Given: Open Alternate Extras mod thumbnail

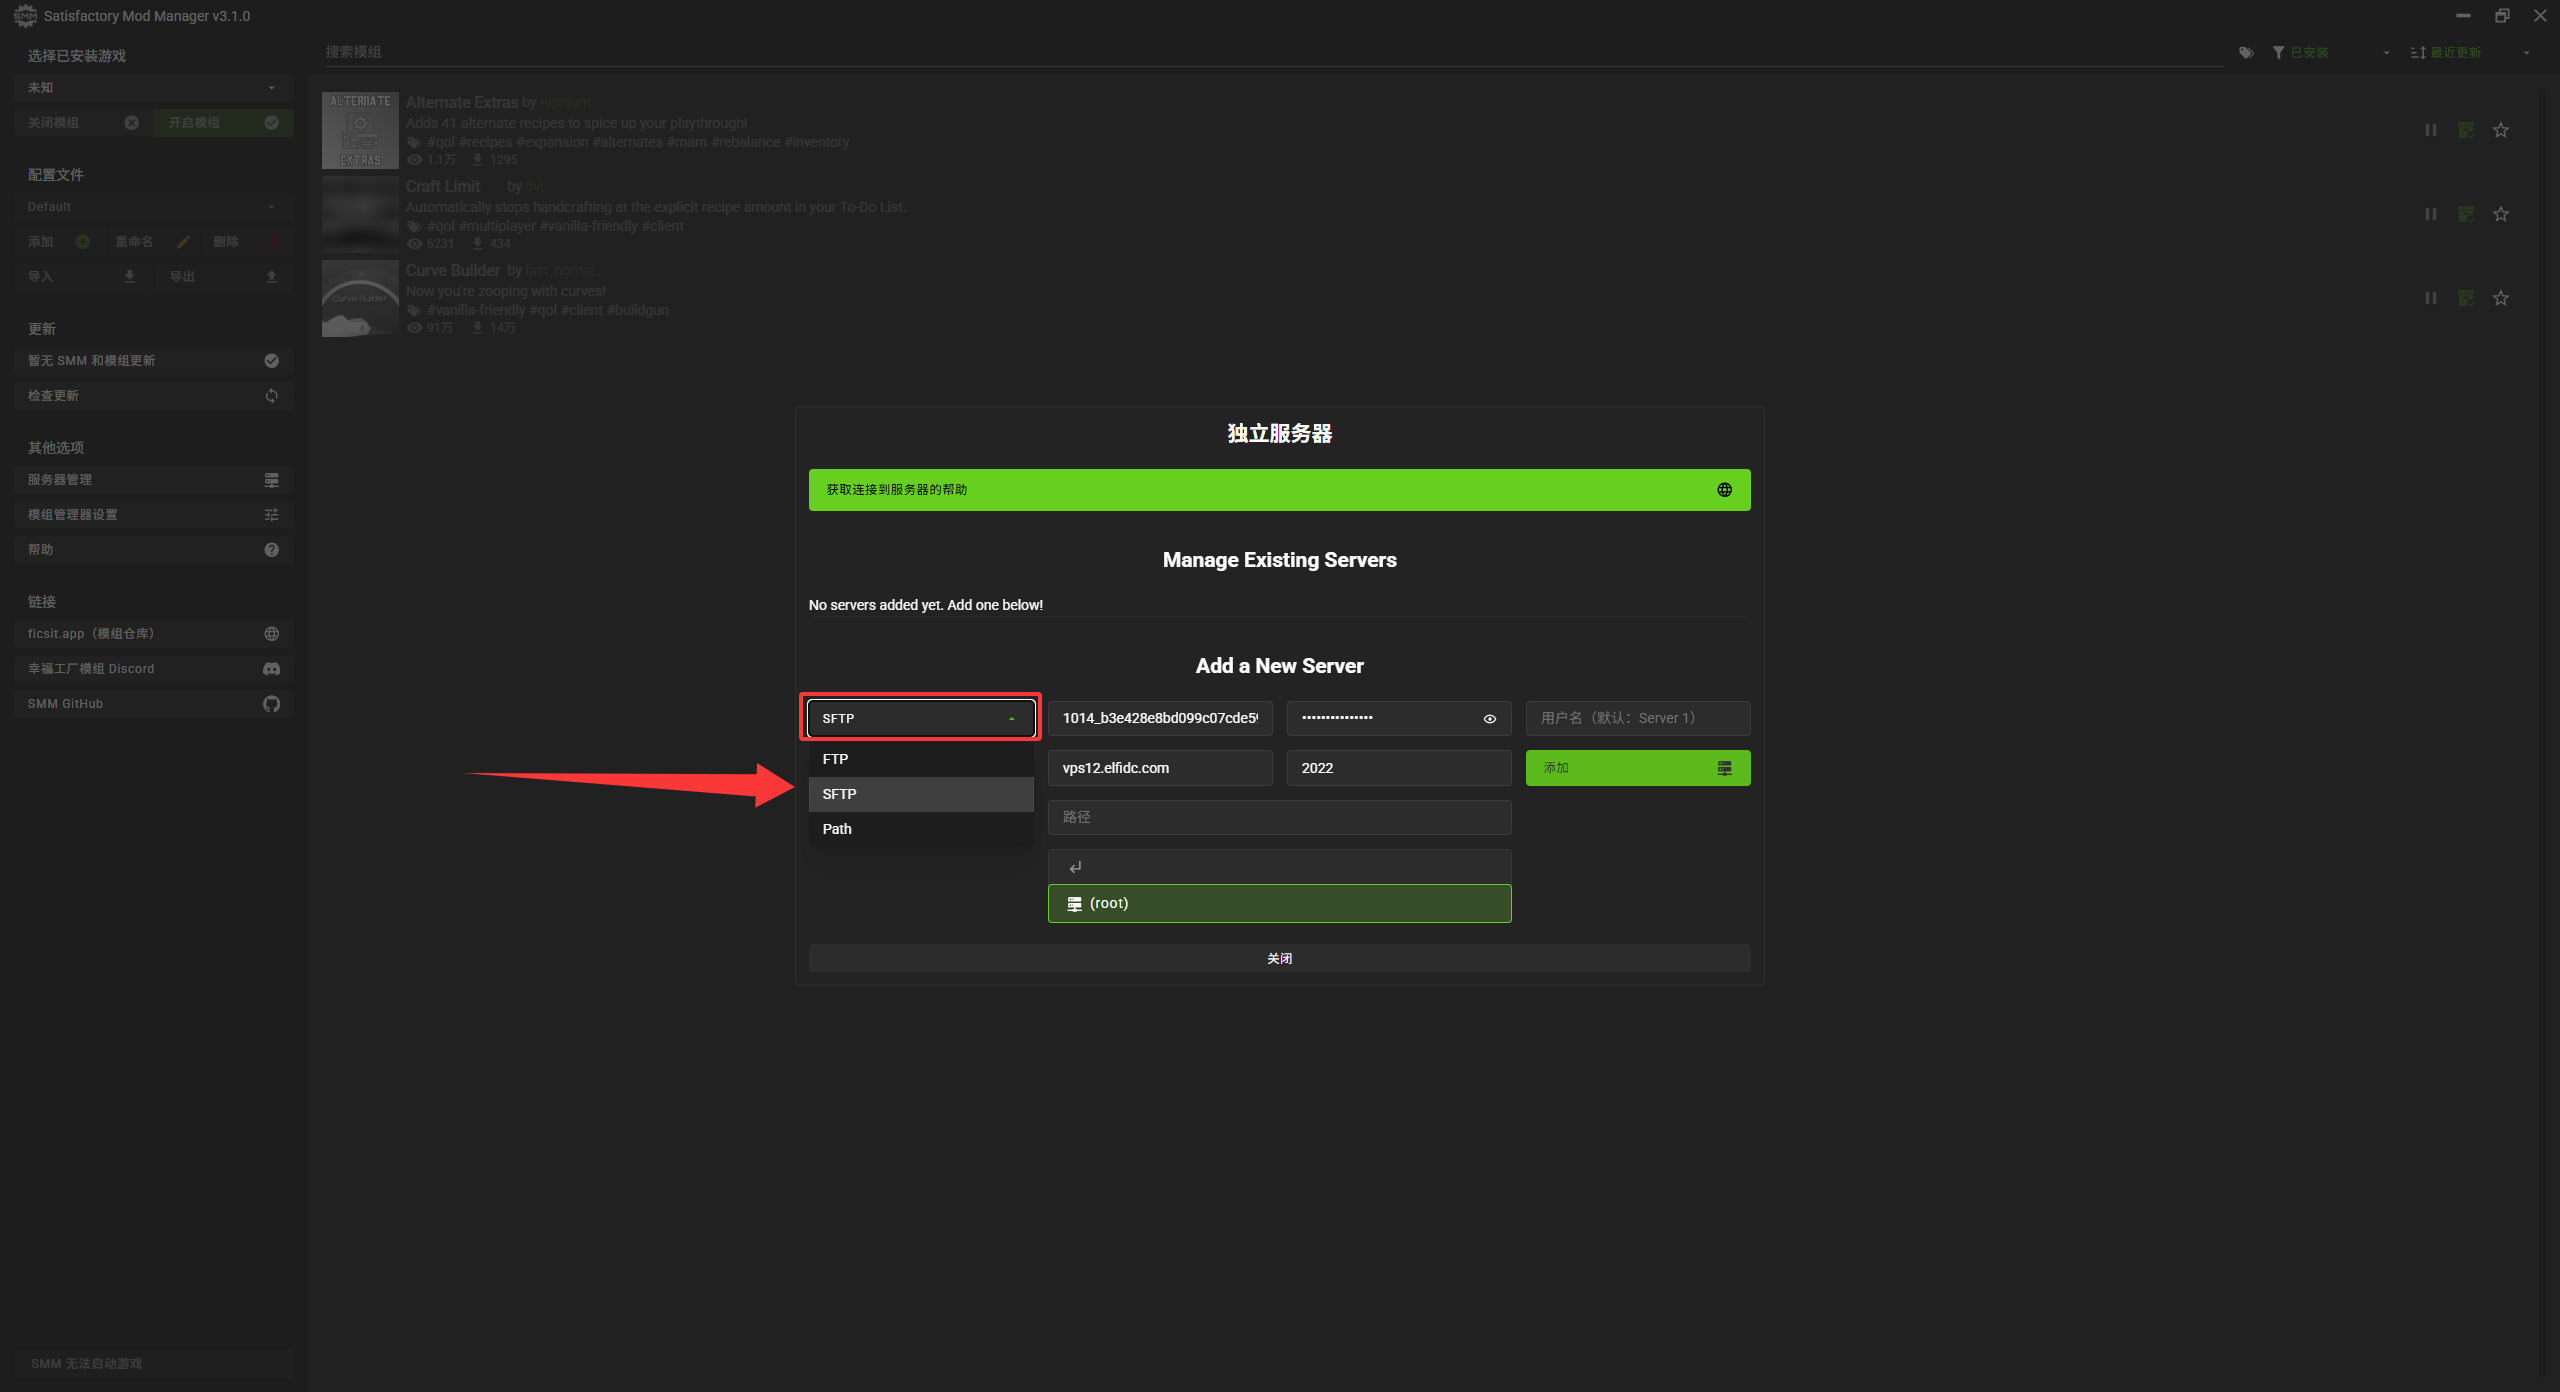Looking at the screenshot, I should tap(360, 131).
